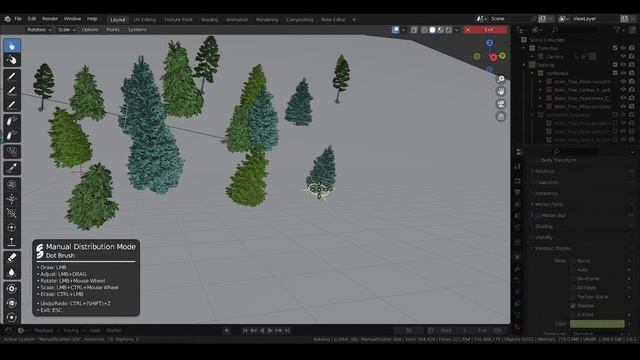
Task: Toggle botaniq collection exclude checkbox
Action: coord(615,65)
